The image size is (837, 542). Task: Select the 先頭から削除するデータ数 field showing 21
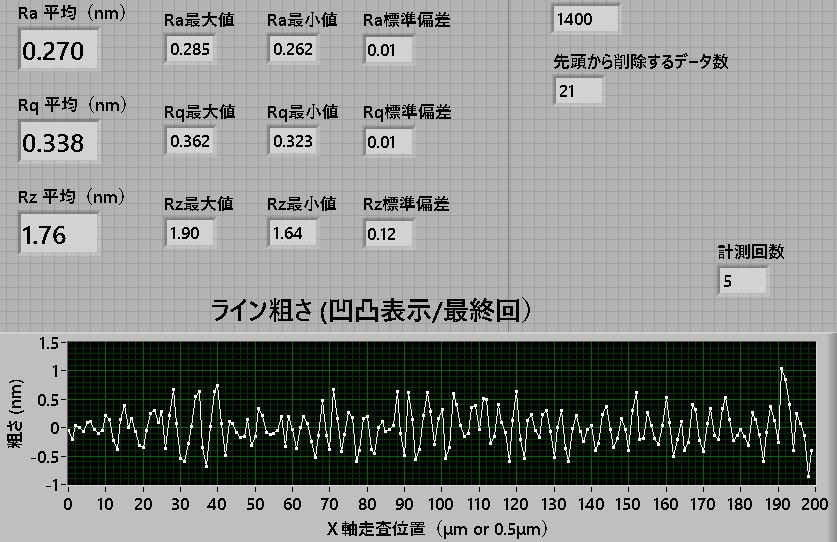(578, 91)
